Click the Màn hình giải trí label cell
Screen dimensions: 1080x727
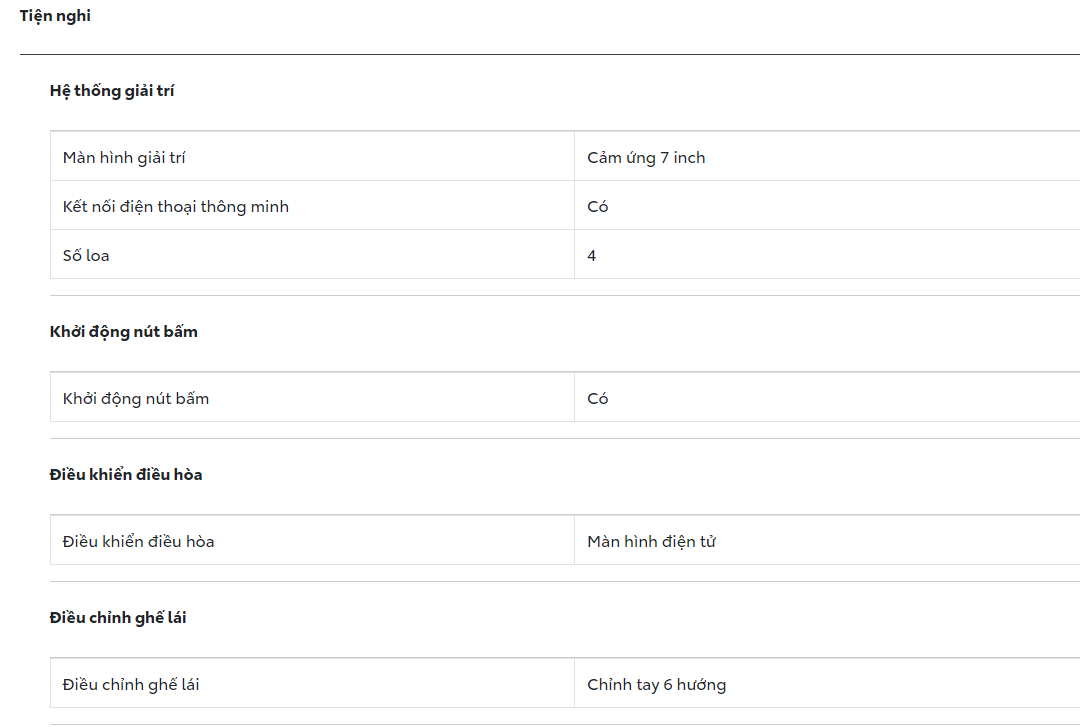coord(124,158)
